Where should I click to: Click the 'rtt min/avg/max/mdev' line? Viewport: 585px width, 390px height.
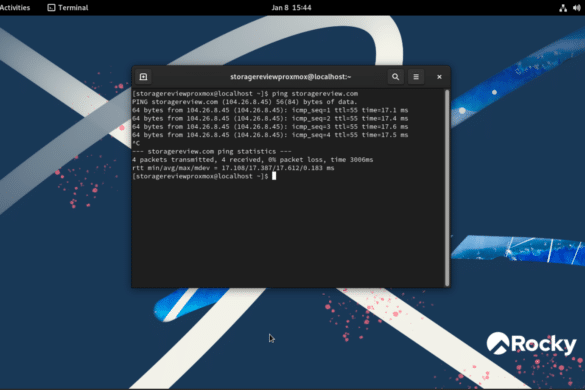[233, 168]
